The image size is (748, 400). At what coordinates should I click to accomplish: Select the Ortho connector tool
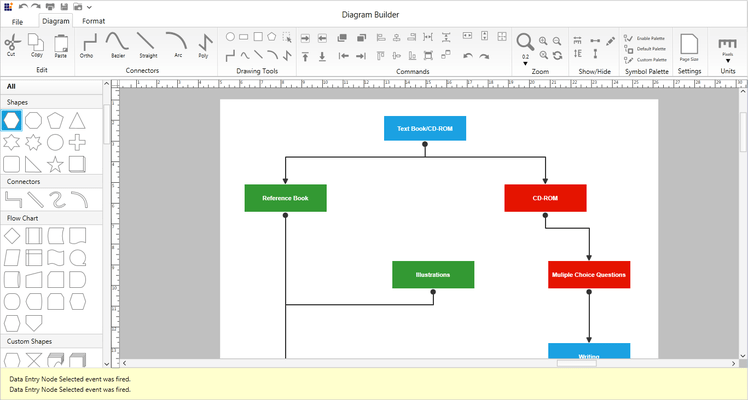(x=89, y=42)
